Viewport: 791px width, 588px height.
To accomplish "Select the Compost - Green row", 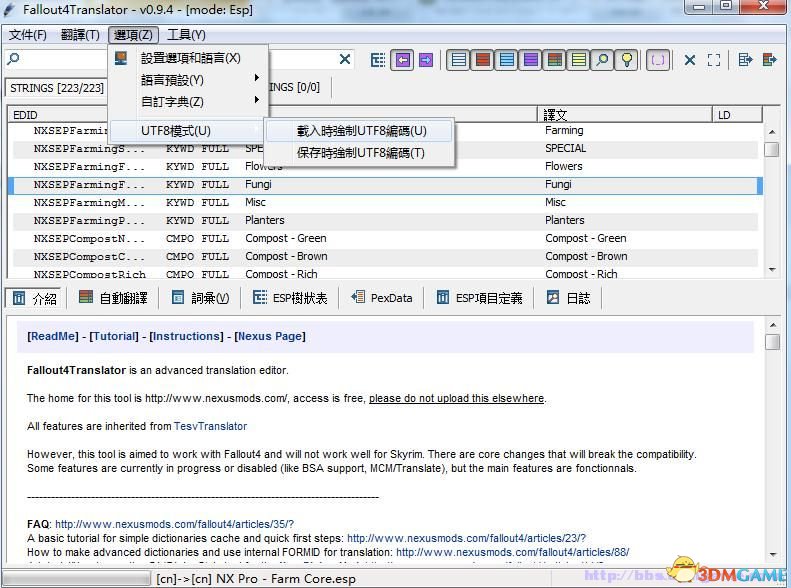I will click(385, 239).
